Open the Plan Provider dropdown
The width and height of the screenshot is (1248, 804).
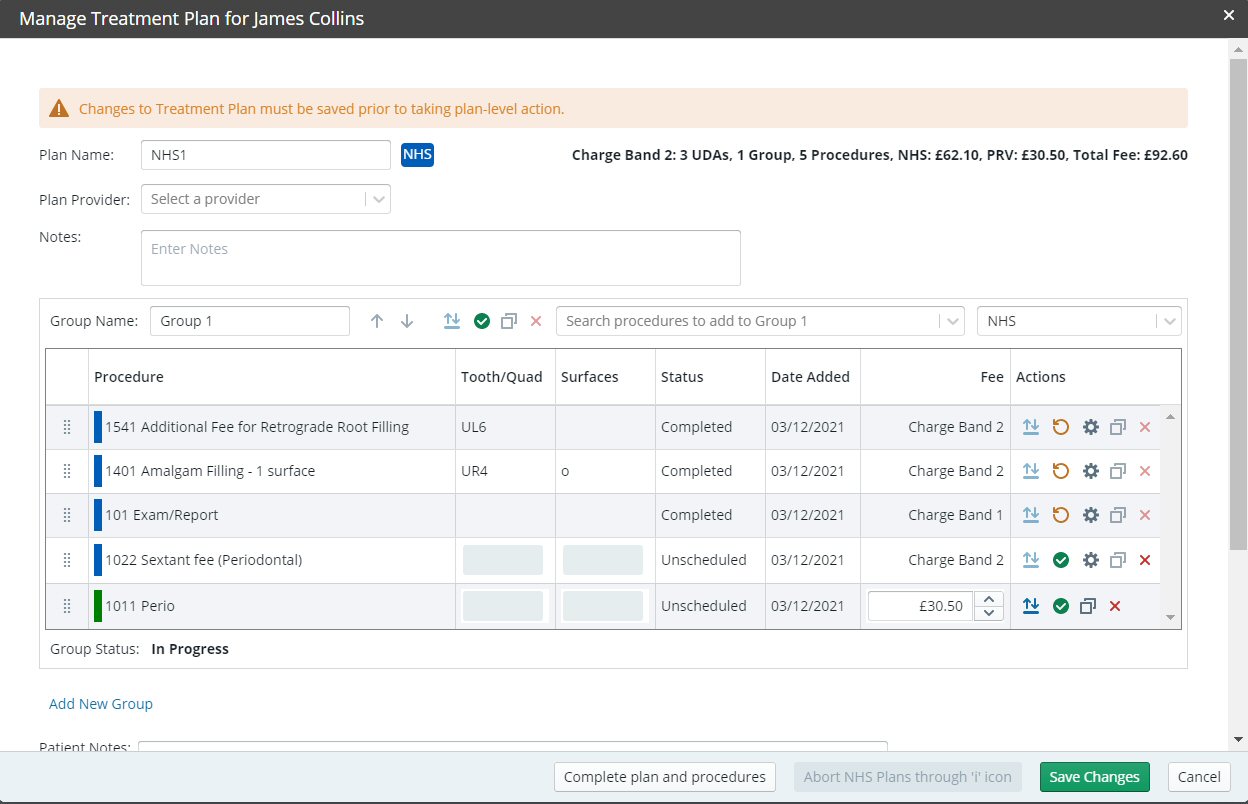coord(265,199)
